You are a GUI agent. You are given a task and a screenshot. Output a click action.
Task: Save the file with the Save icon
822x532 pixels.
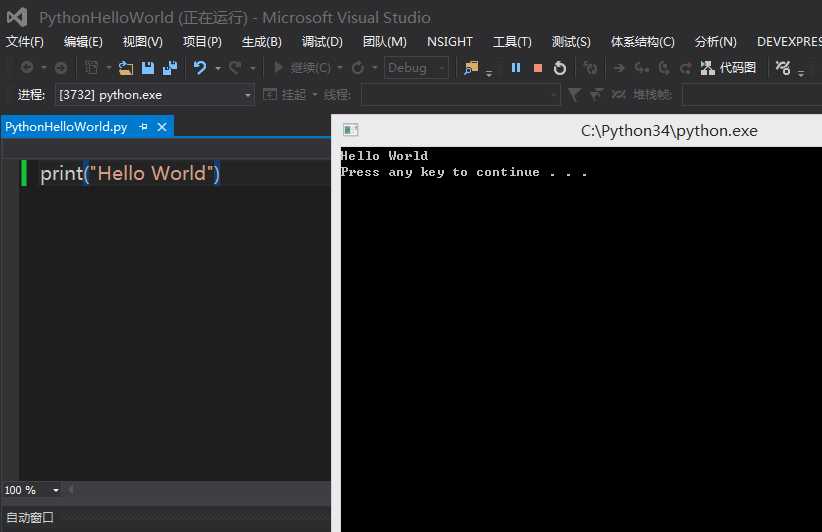pyautogui.click(x=148, y=68)
